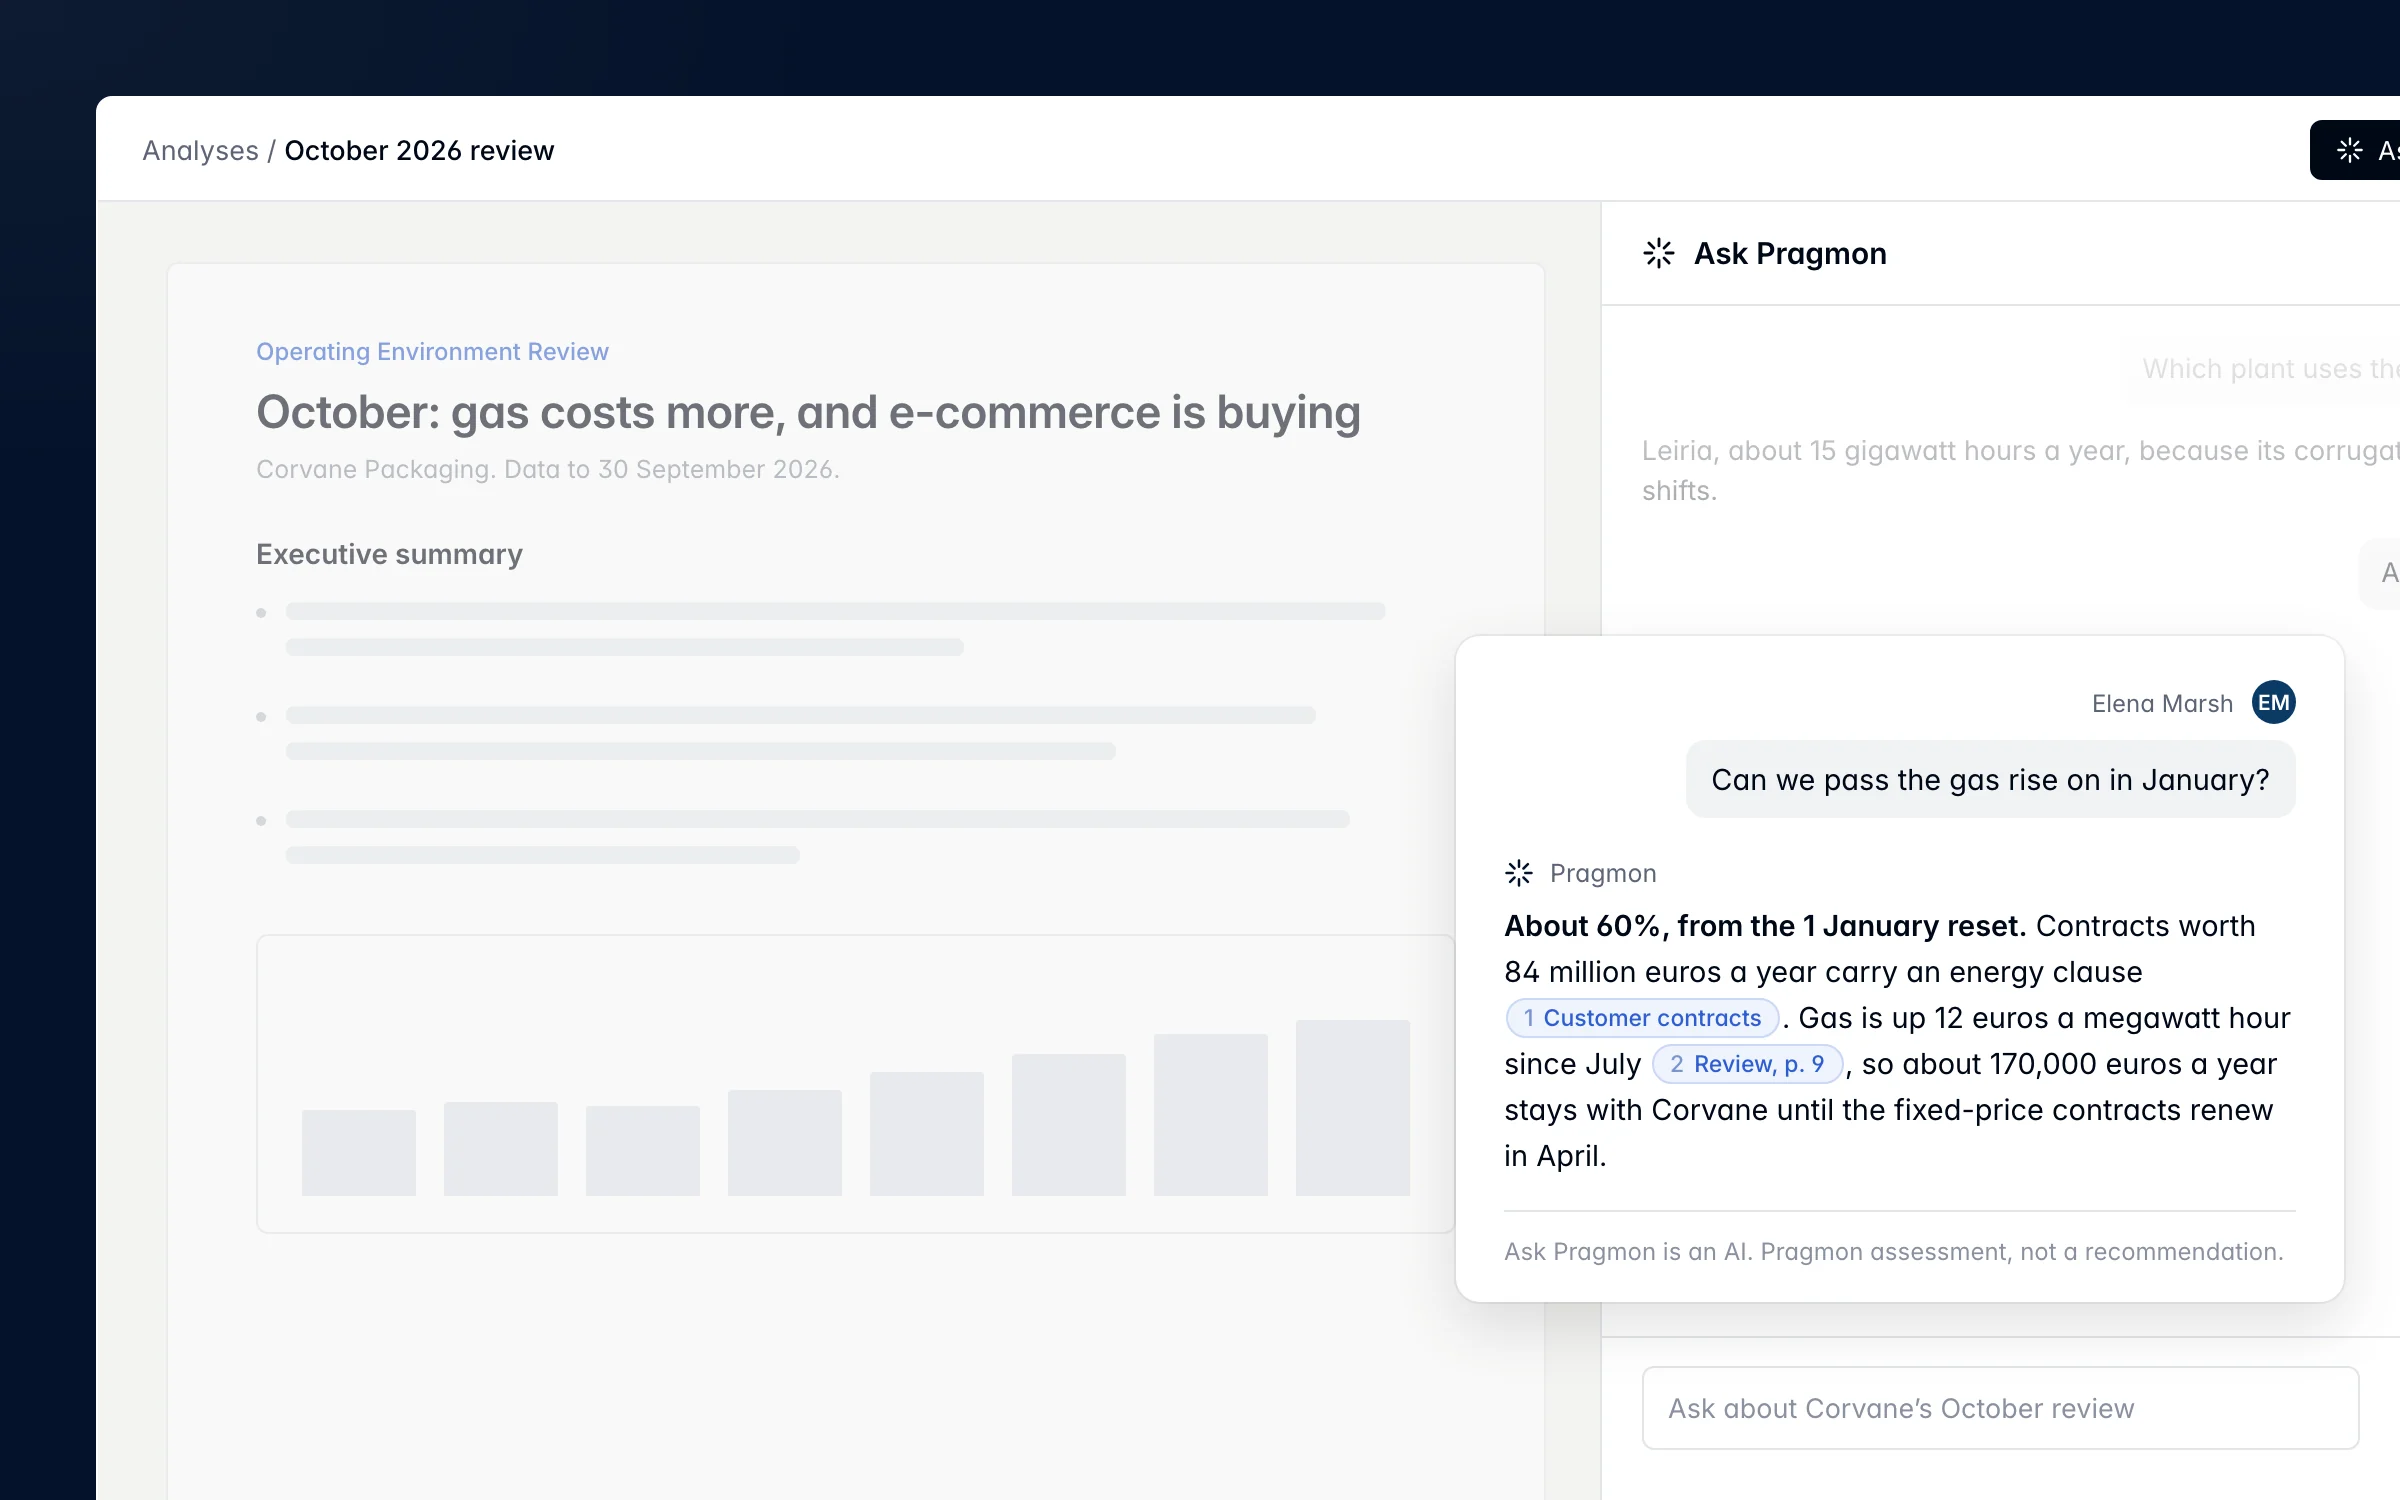Screen dimensions: 2400x1500
Task: Click the Elena Marsh name label
Action: [2162, 704]
